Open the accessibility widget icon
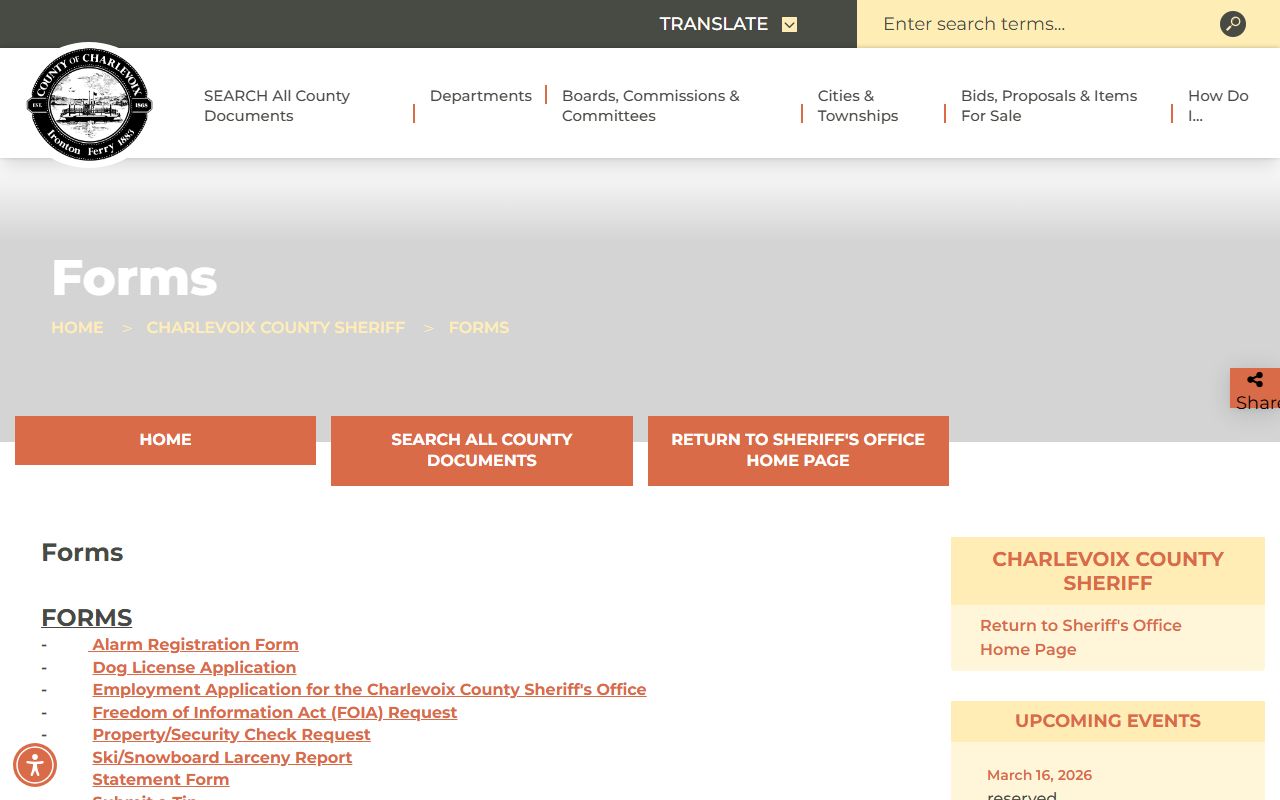 [35, 766]
